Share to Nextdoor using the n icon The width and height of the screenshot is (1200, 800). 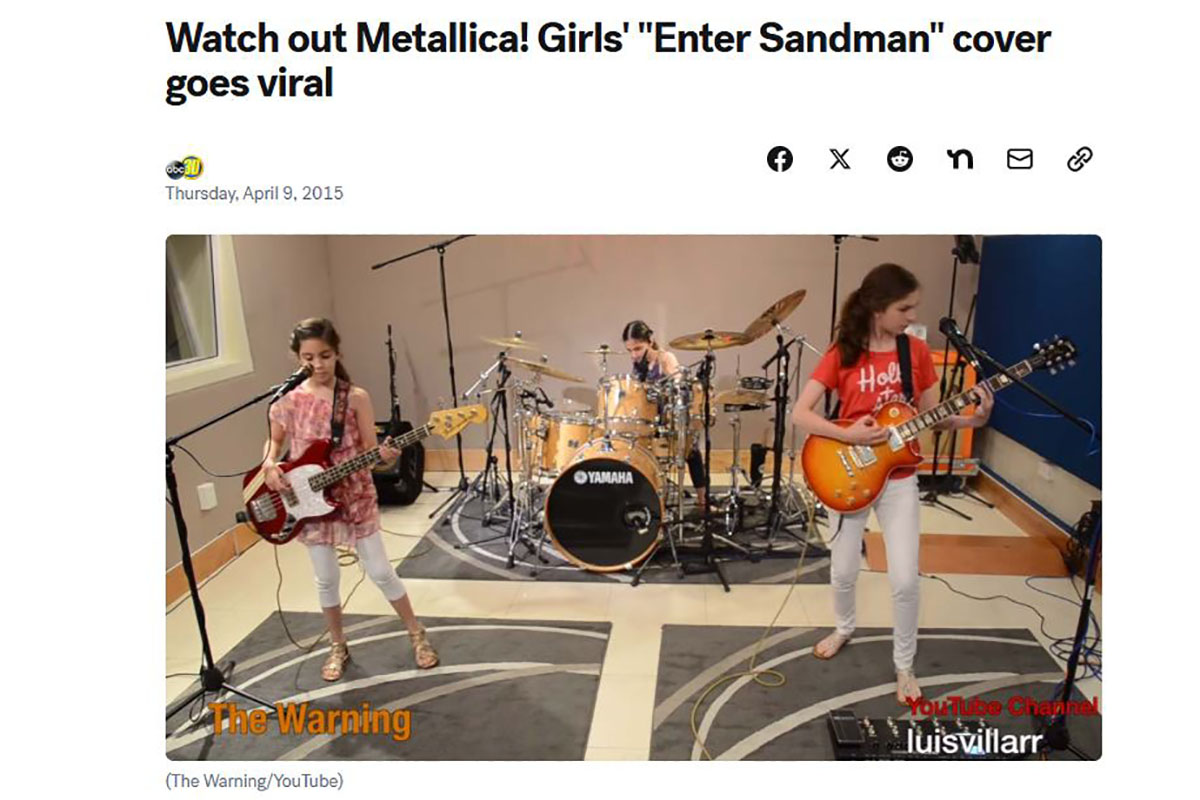pos(960,159)
